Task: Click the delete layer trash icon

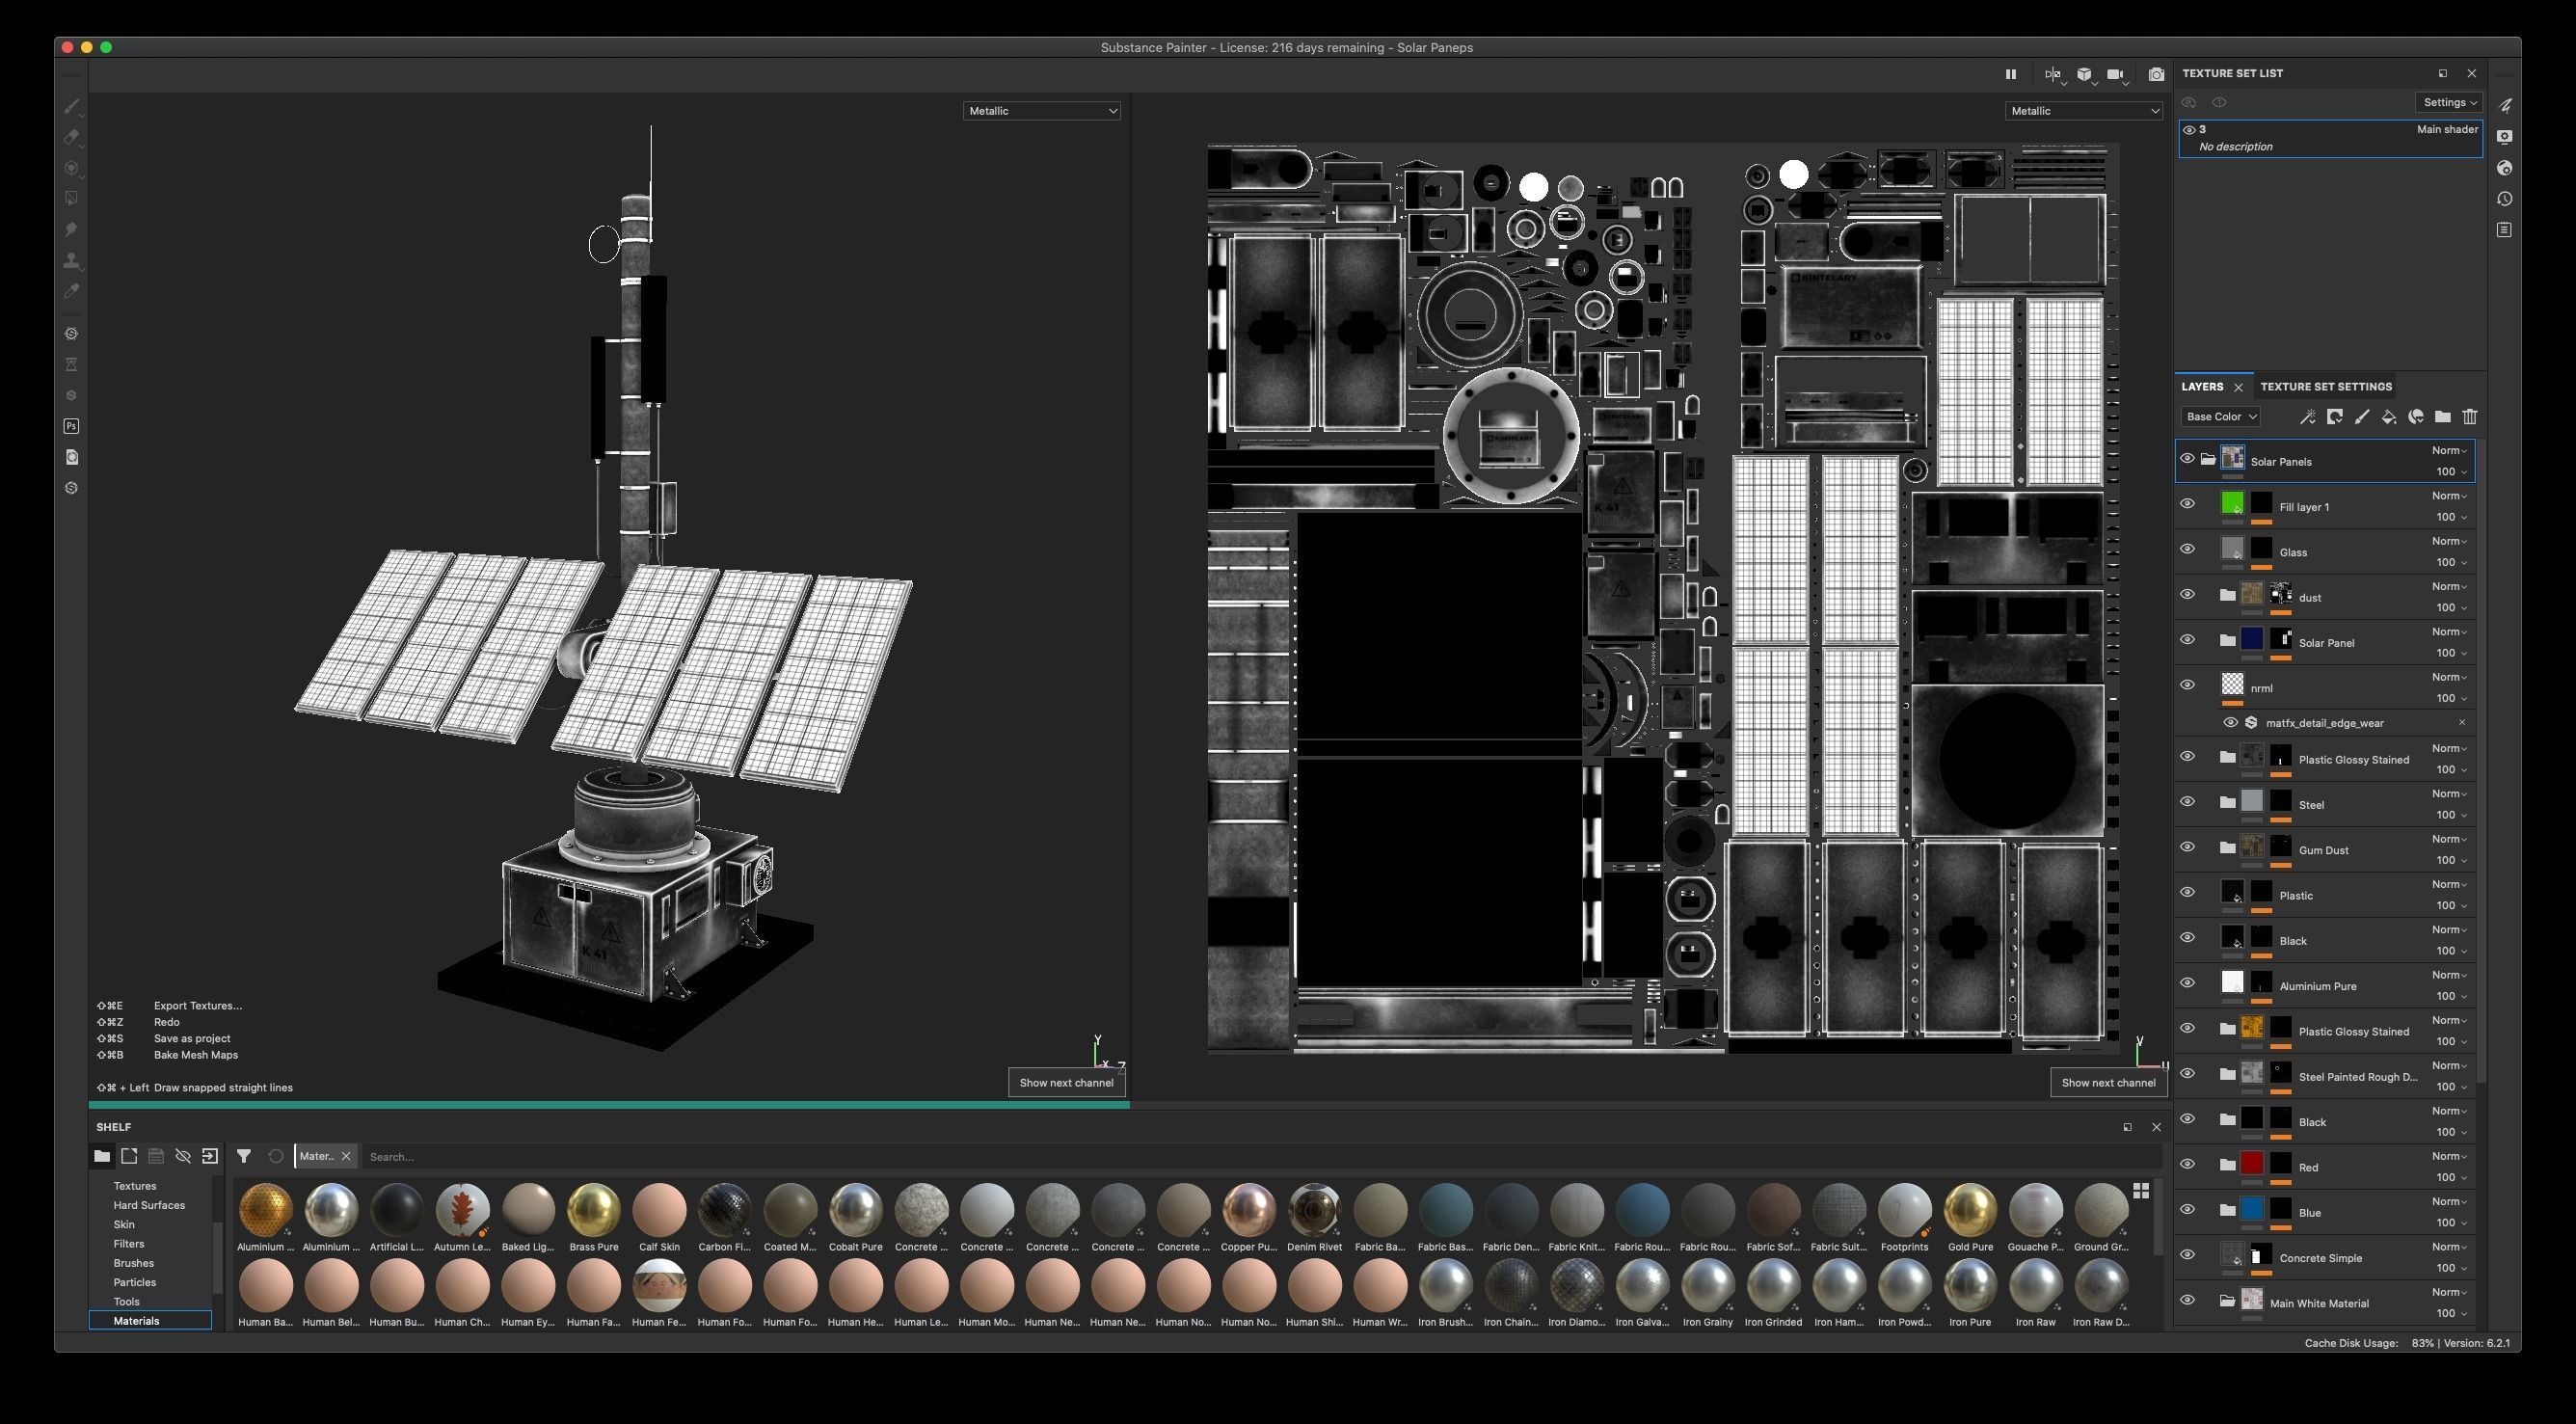Action: tap(2469, 417)
